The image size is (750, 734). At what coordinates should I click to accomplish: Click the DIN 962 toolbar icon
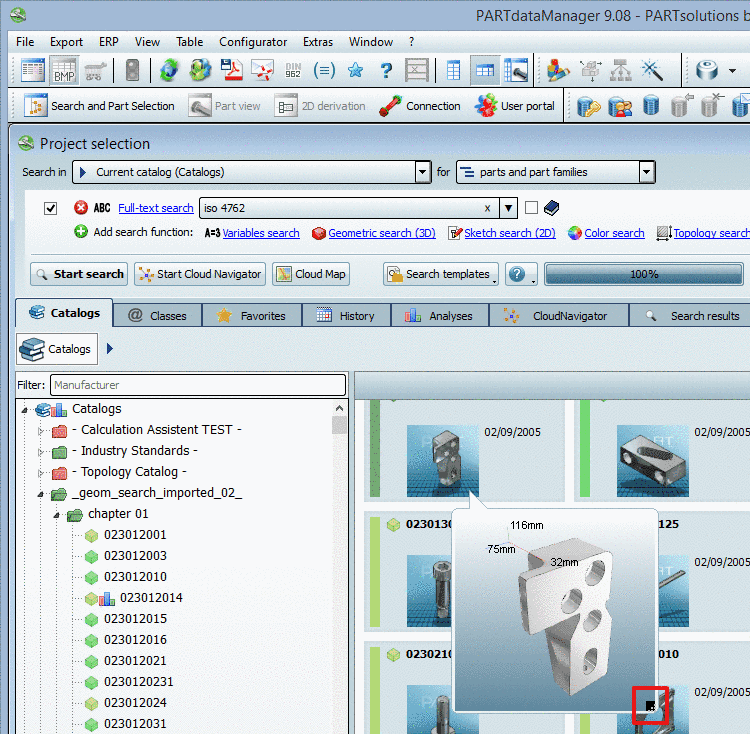293,71
